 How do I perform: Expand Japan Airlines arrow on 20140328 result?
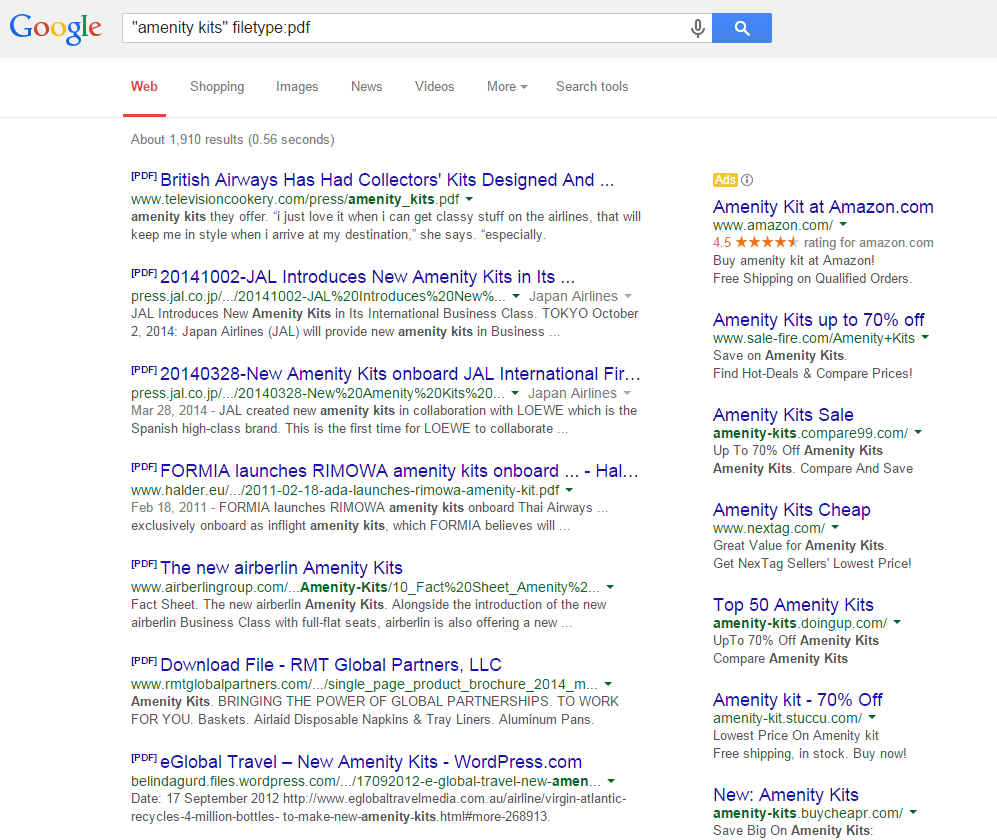click(x=627, y=393)
